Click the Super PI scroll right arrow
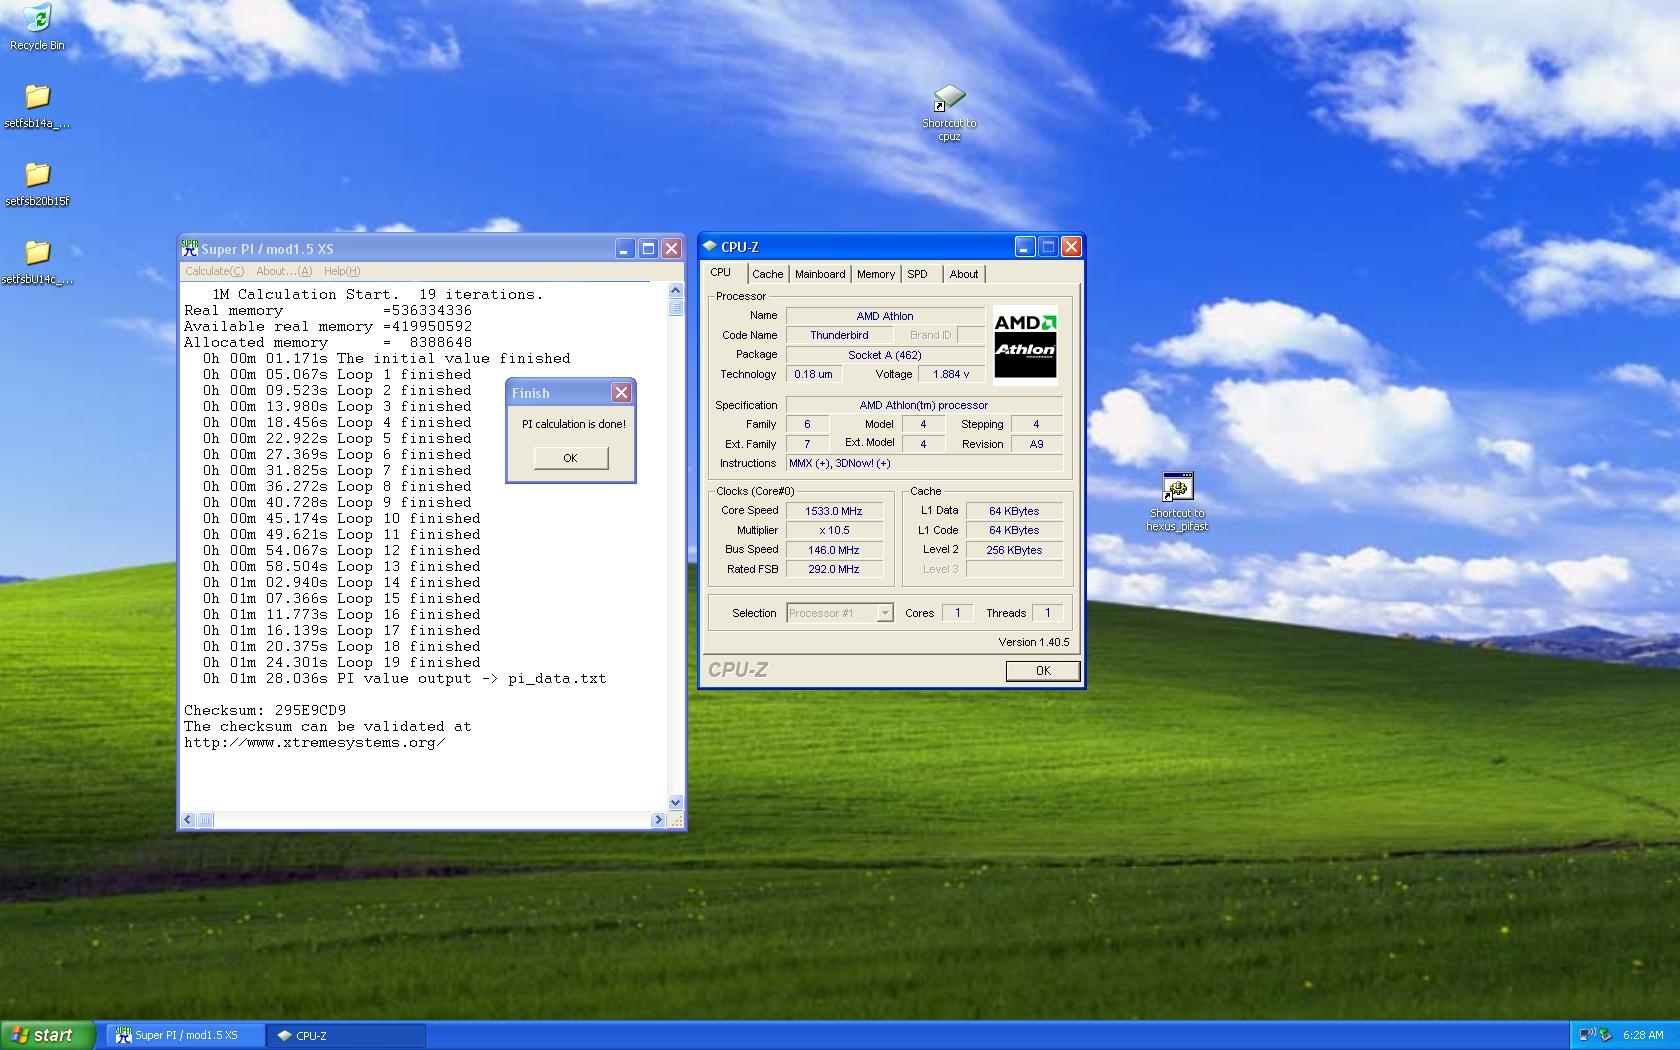 [x=658, y=820]
